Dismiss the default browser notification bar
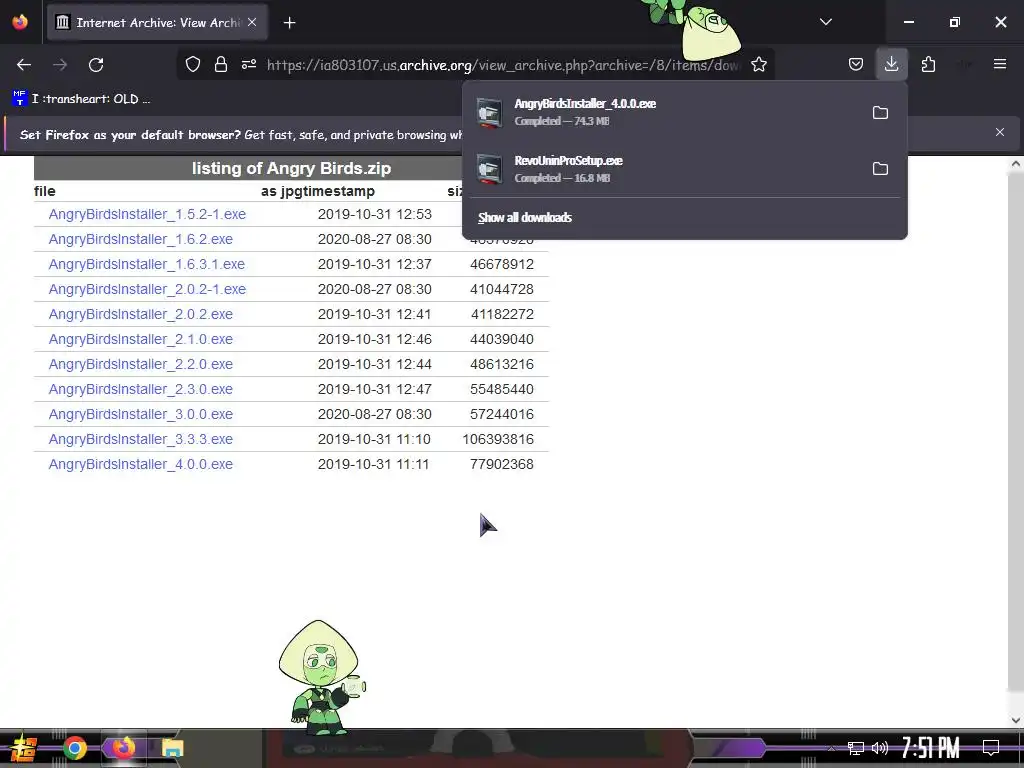This screenshot has height=768, width=1024. (1000, 132)
